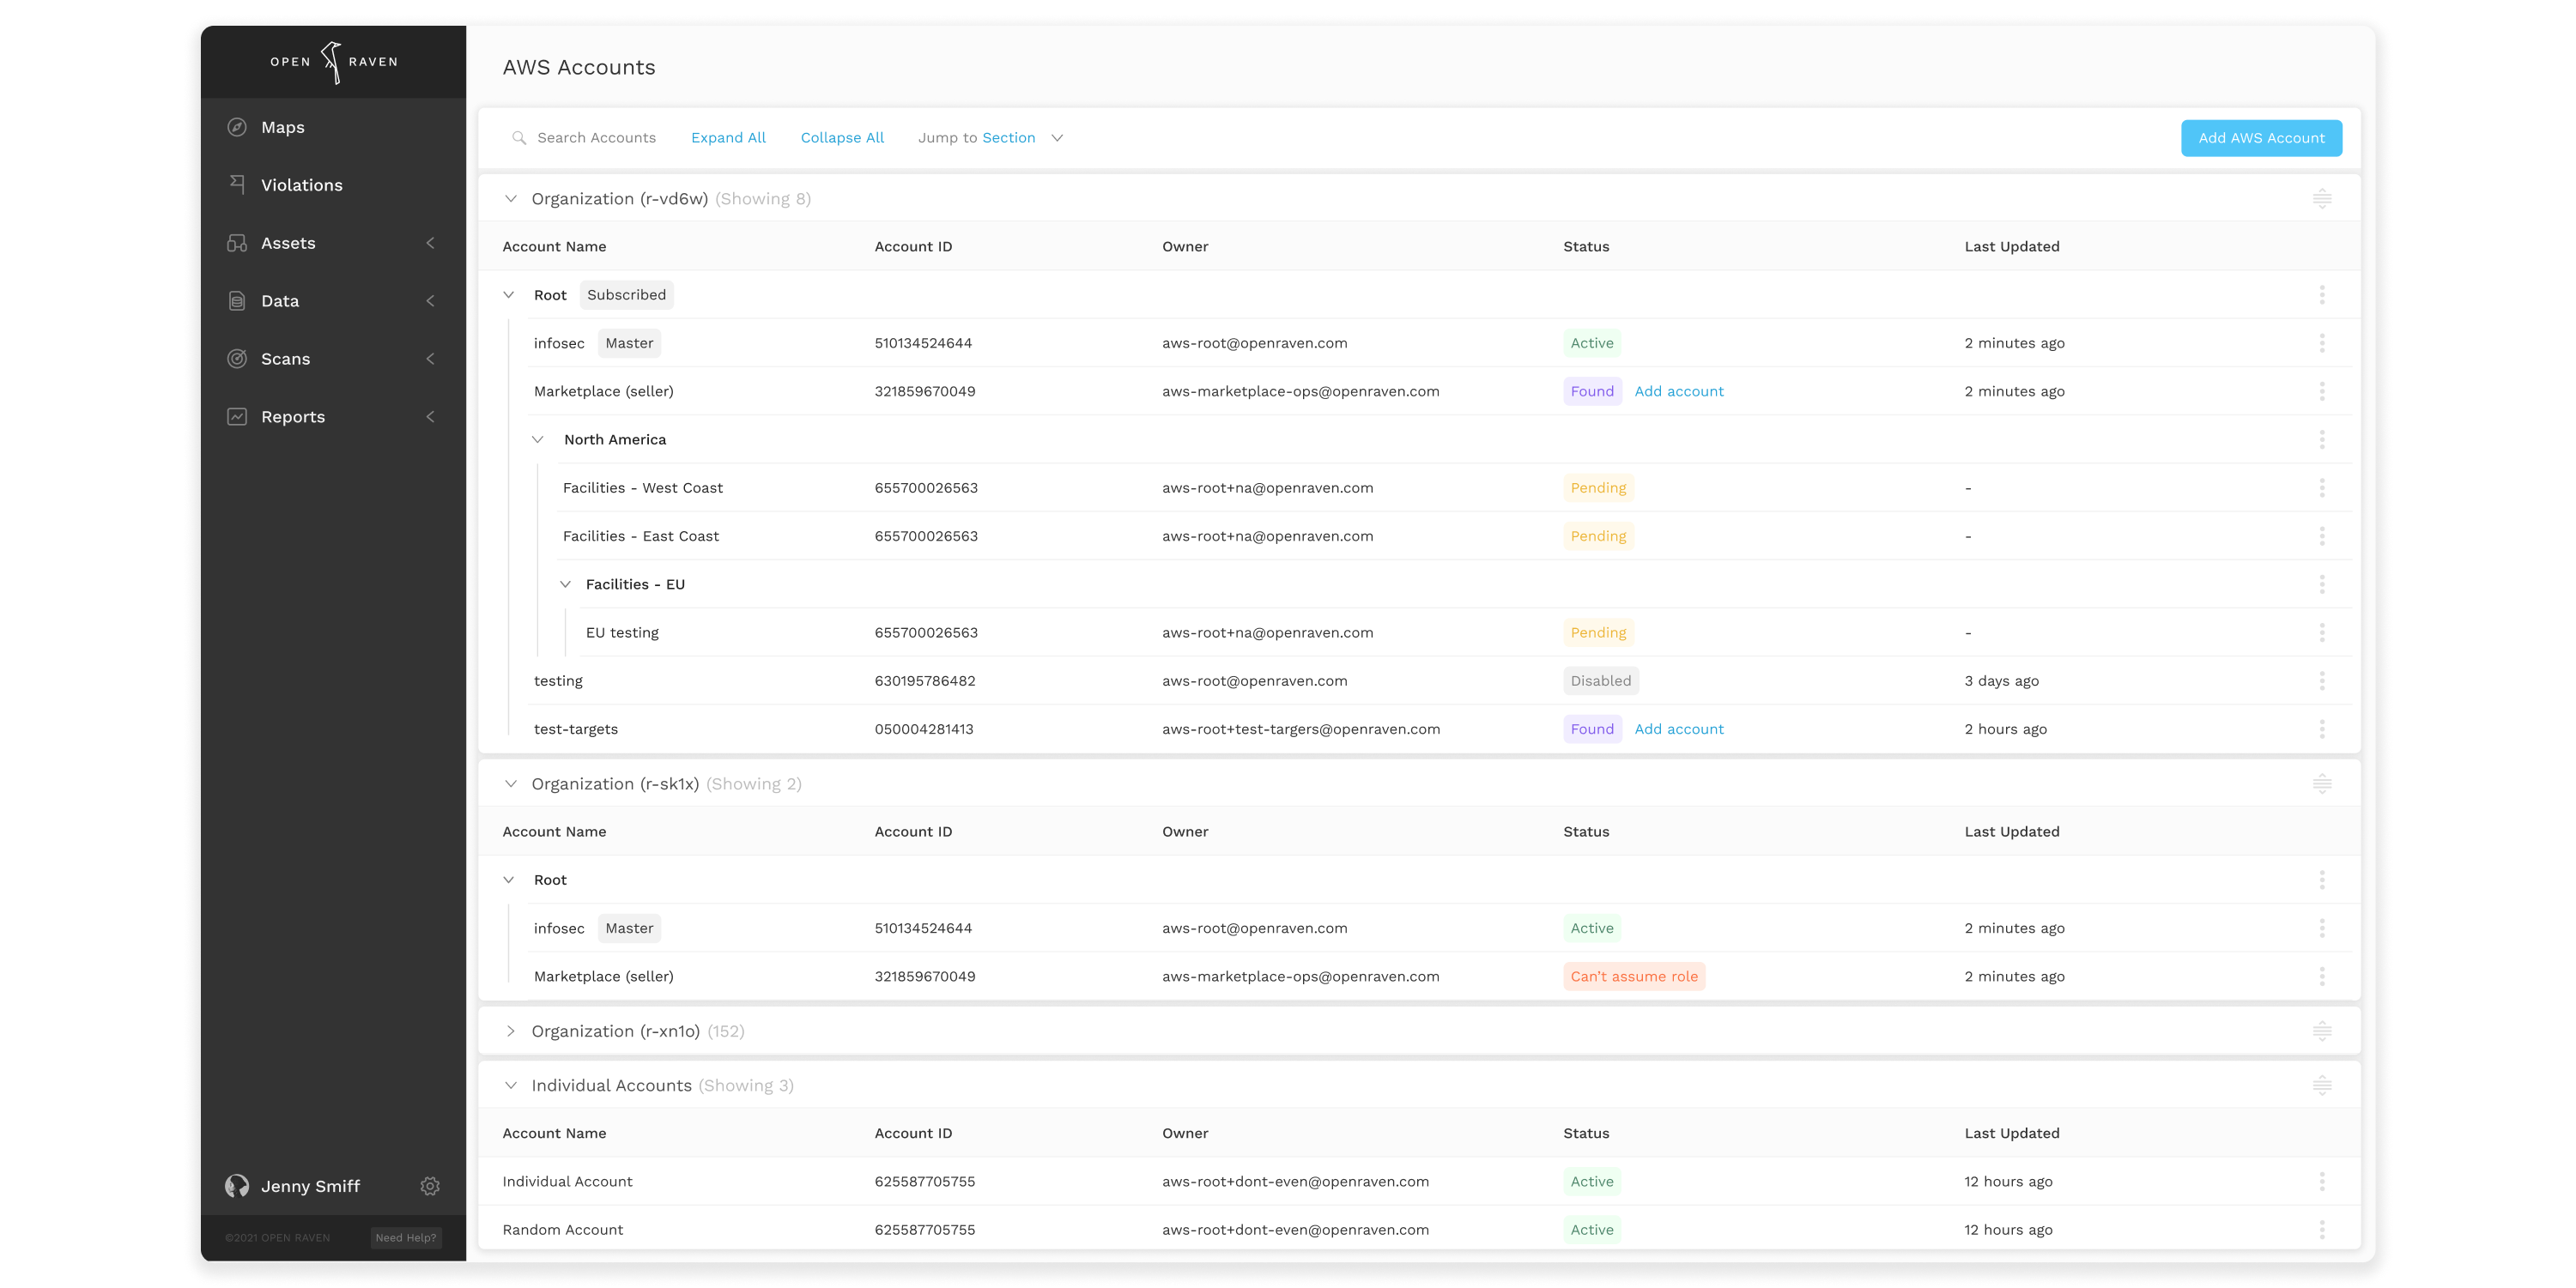This screenshot has height=1288, width=2576.
Task: Collapse Root under Organization (r-sk1x)
Action: (509, 880)
